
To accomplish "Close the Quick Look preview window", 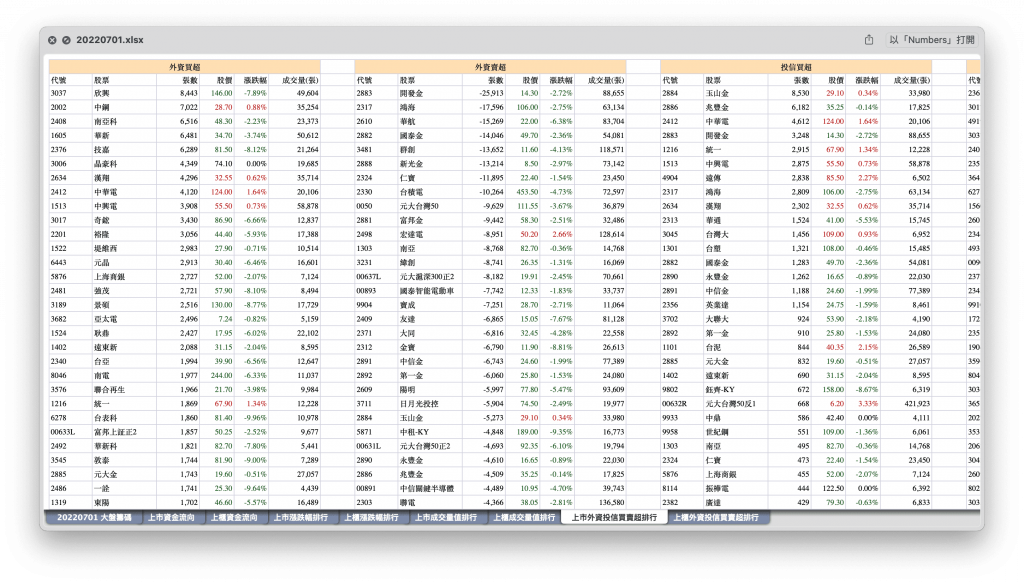I will 52,40.
